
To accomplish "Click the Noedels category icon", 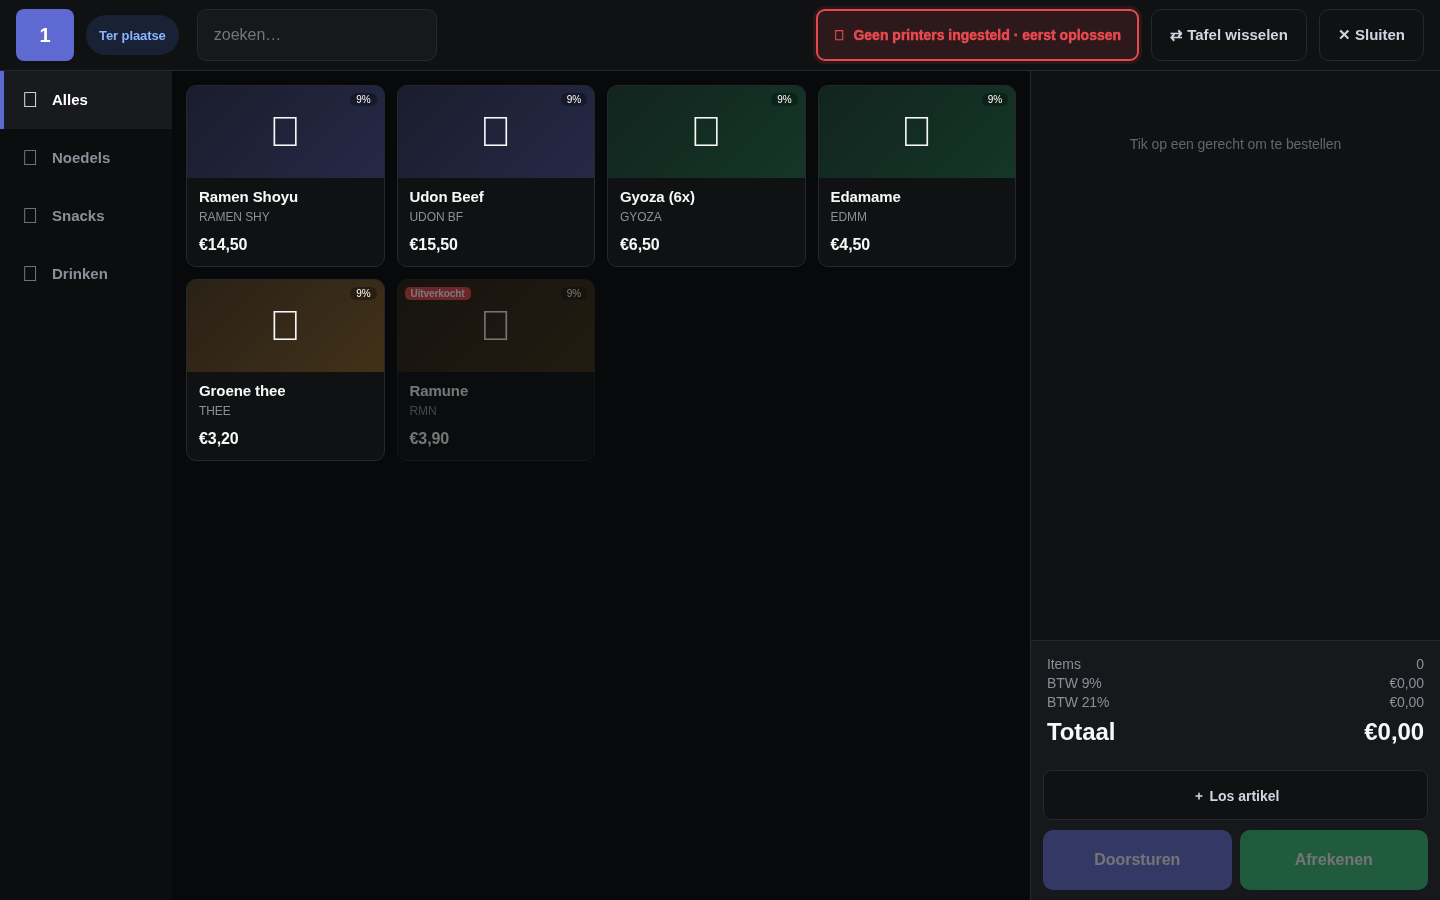I will pyautogui.click(x=30, y=158).
